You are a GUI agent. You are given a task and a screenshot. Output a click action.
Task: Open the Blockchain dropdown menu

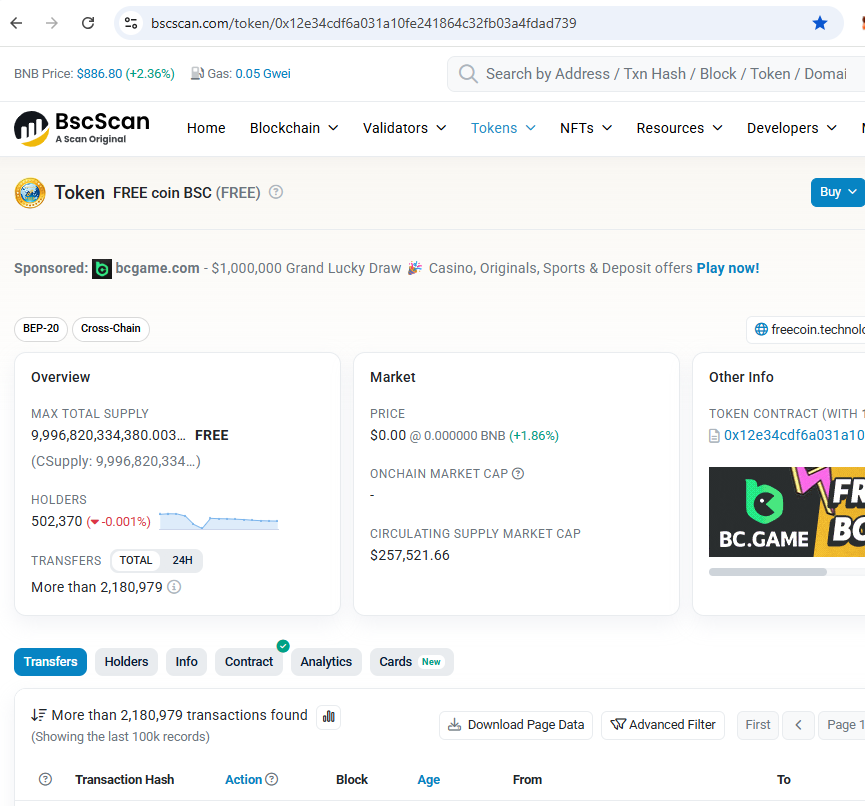pos(294,128)
